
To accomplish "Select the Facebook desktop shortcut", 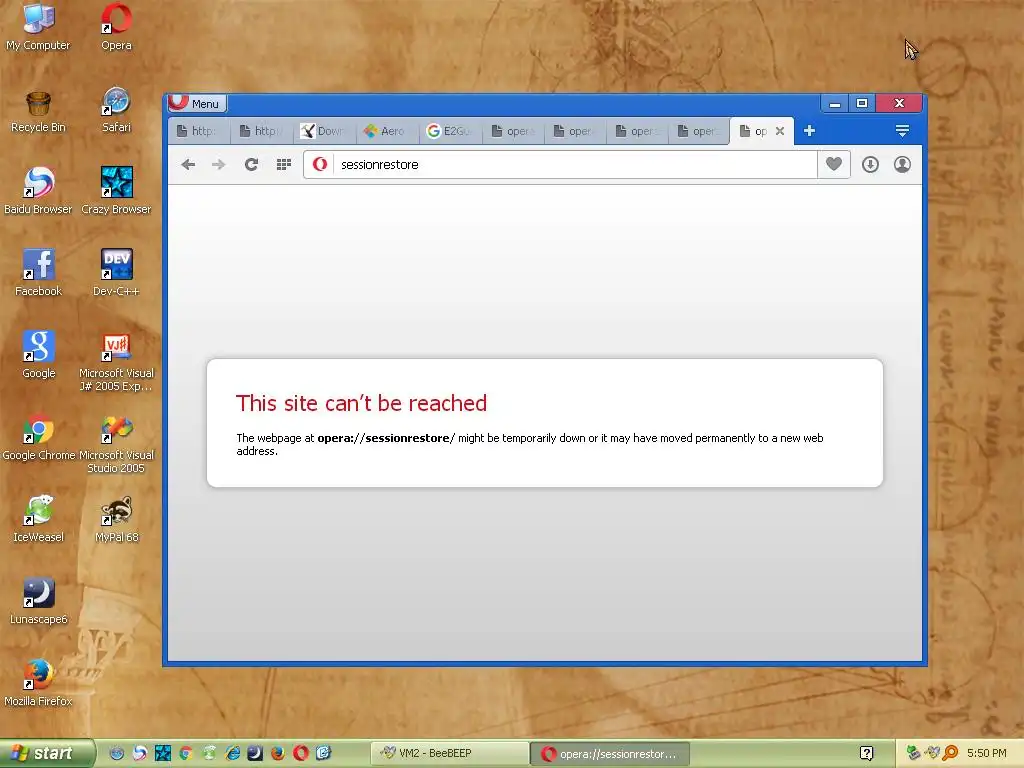I will [38, 274].
